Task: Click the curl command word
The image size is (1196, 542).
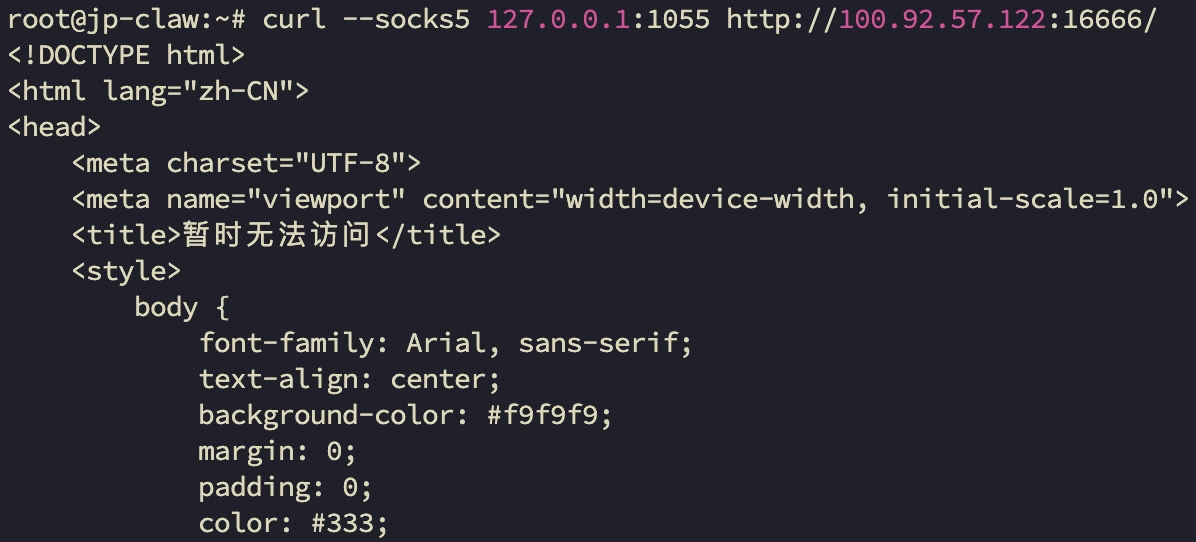Action: pyautogui.click(x=294, y=19)
